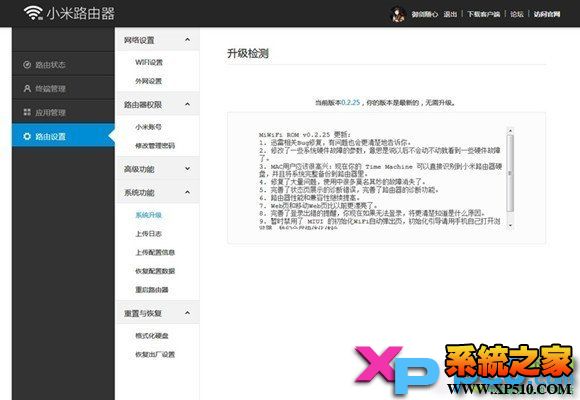The height and width of the screenshot is (400, 580).
Task: Open 路由状态 in left sidebar
Action: pyautogui.click(x=63, y=64)
